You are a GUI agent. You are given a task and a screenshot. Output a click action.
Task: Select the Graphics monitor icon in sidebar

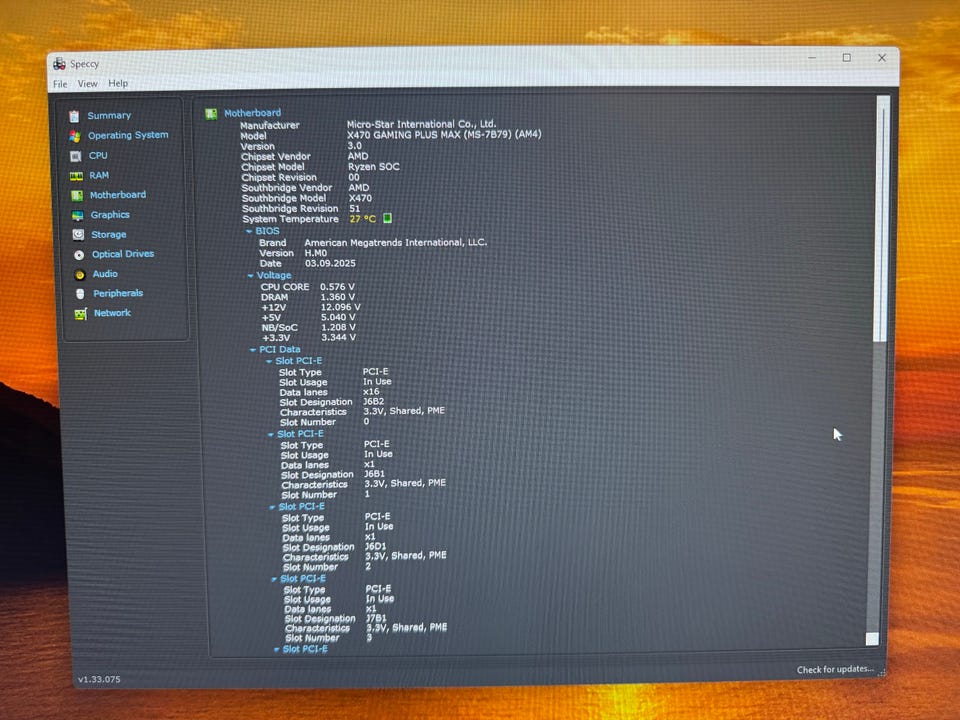77,216
